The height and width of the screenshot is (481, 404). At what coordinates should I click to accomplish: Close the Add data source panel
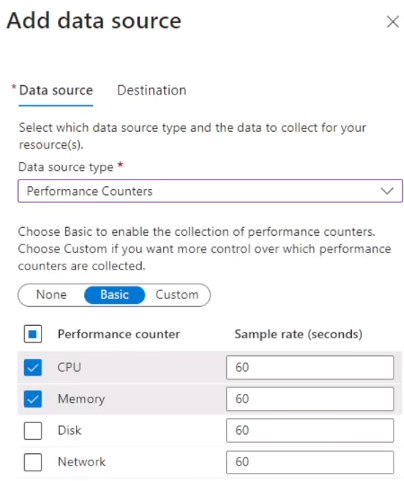[x=393, y=22]
